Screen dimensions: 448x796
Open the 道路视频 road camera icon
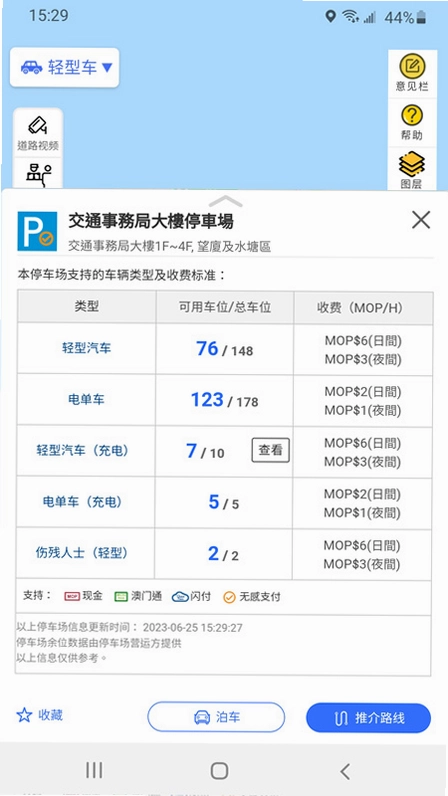pyautogui.click(x=38, y=133)
